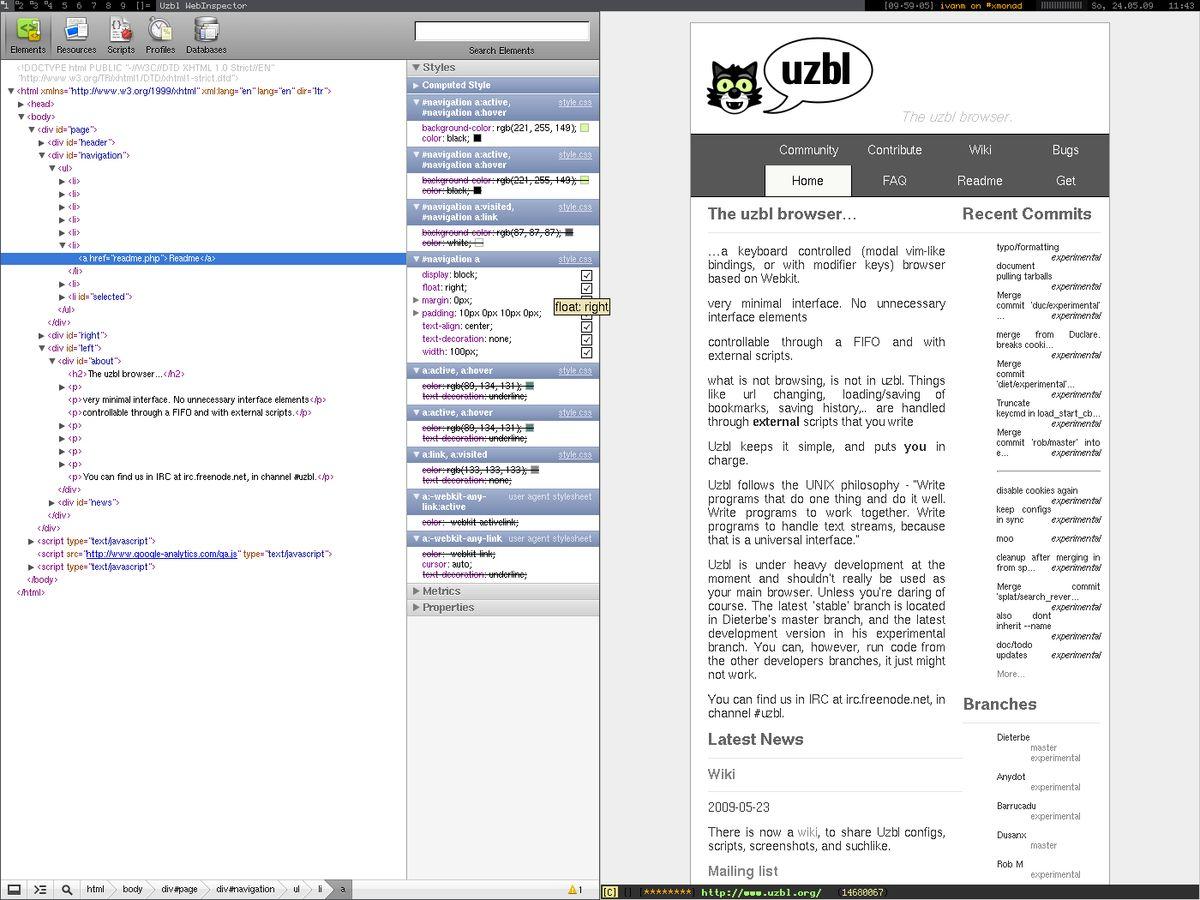Click the magnifier node-search icon in the status bar
The width and height of the screenshot is (1200, 900).
pos(66,889)
